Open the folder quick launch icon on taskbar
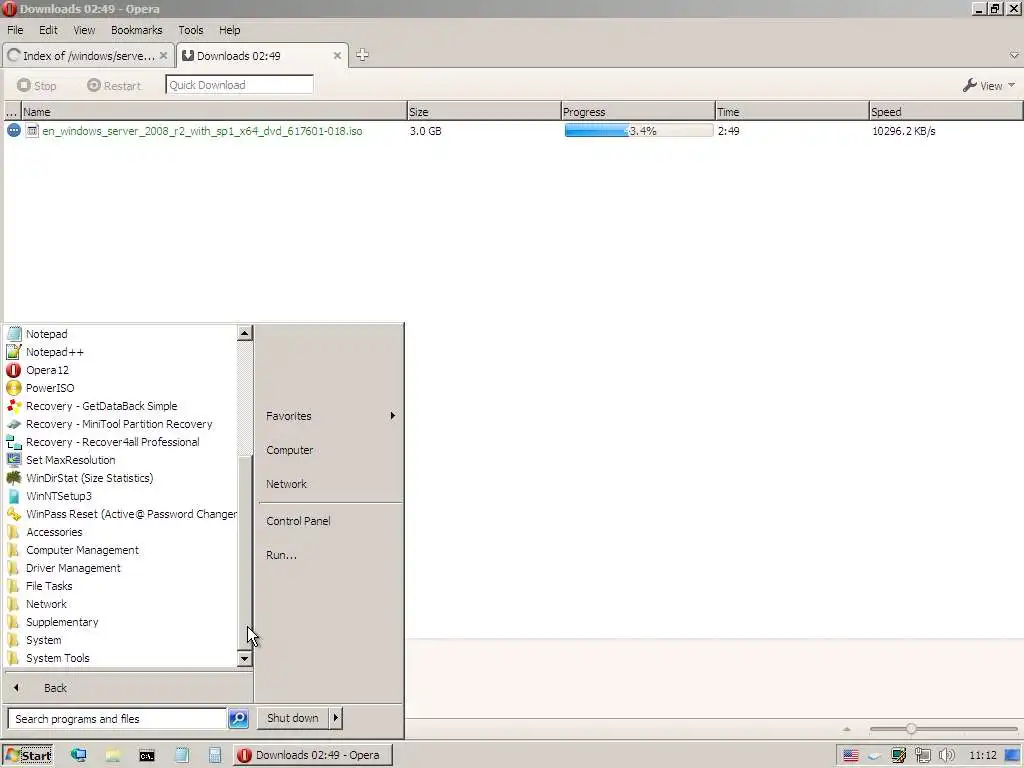 tap(113, 756)
